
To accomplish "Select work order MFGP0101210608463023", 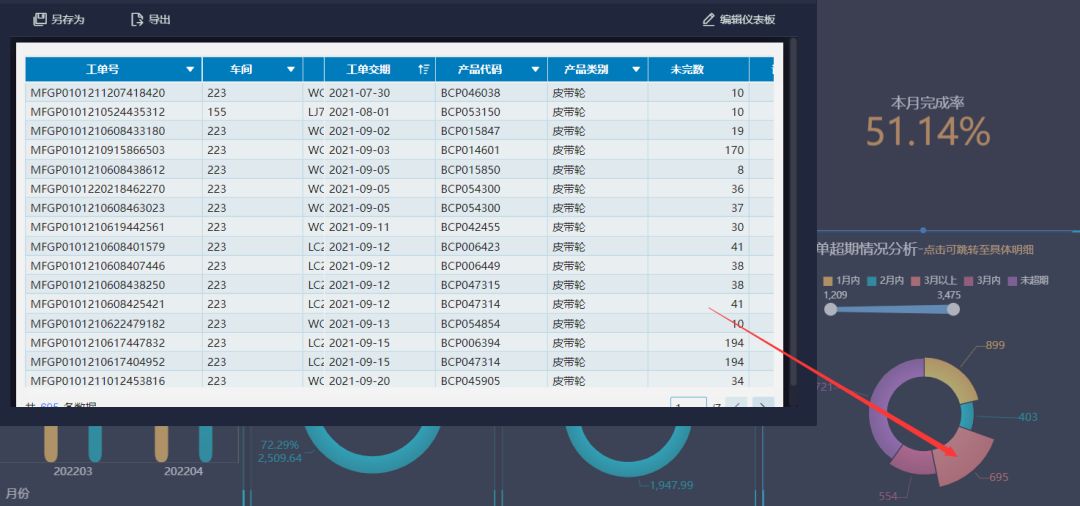I will pos(98,208).
